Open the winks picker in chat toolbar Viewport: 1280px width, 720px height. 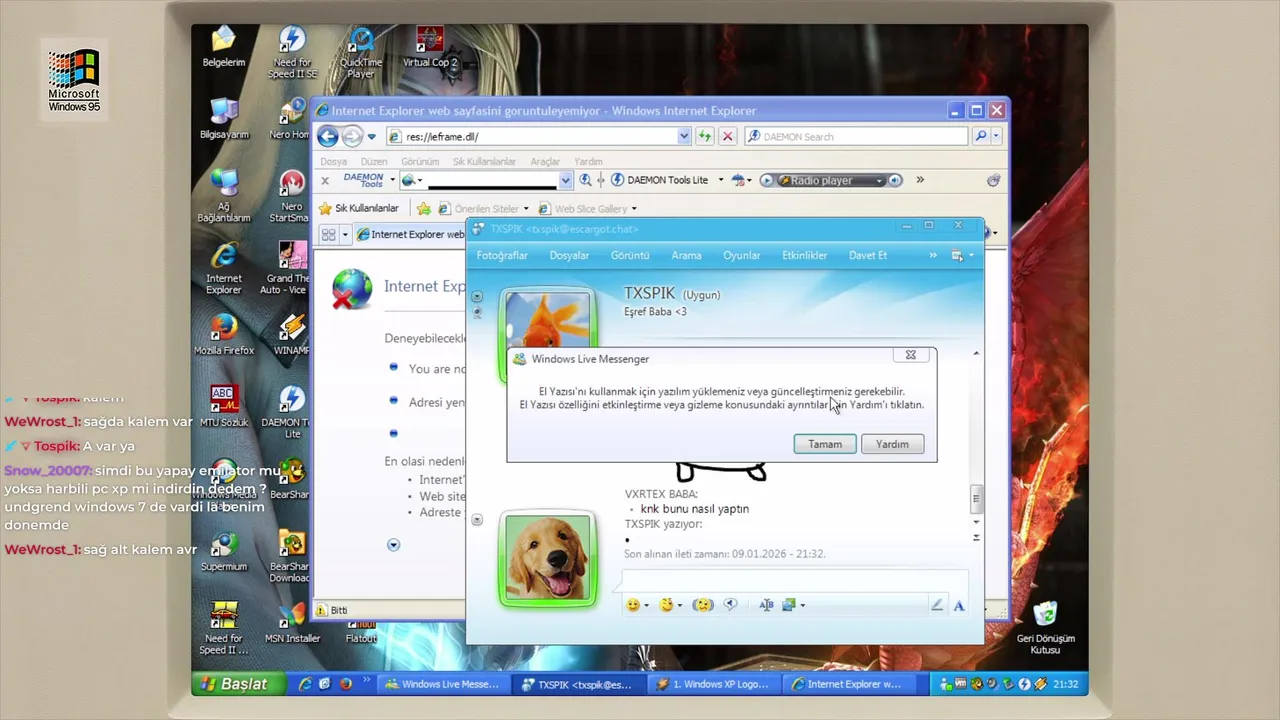point(666,605)
